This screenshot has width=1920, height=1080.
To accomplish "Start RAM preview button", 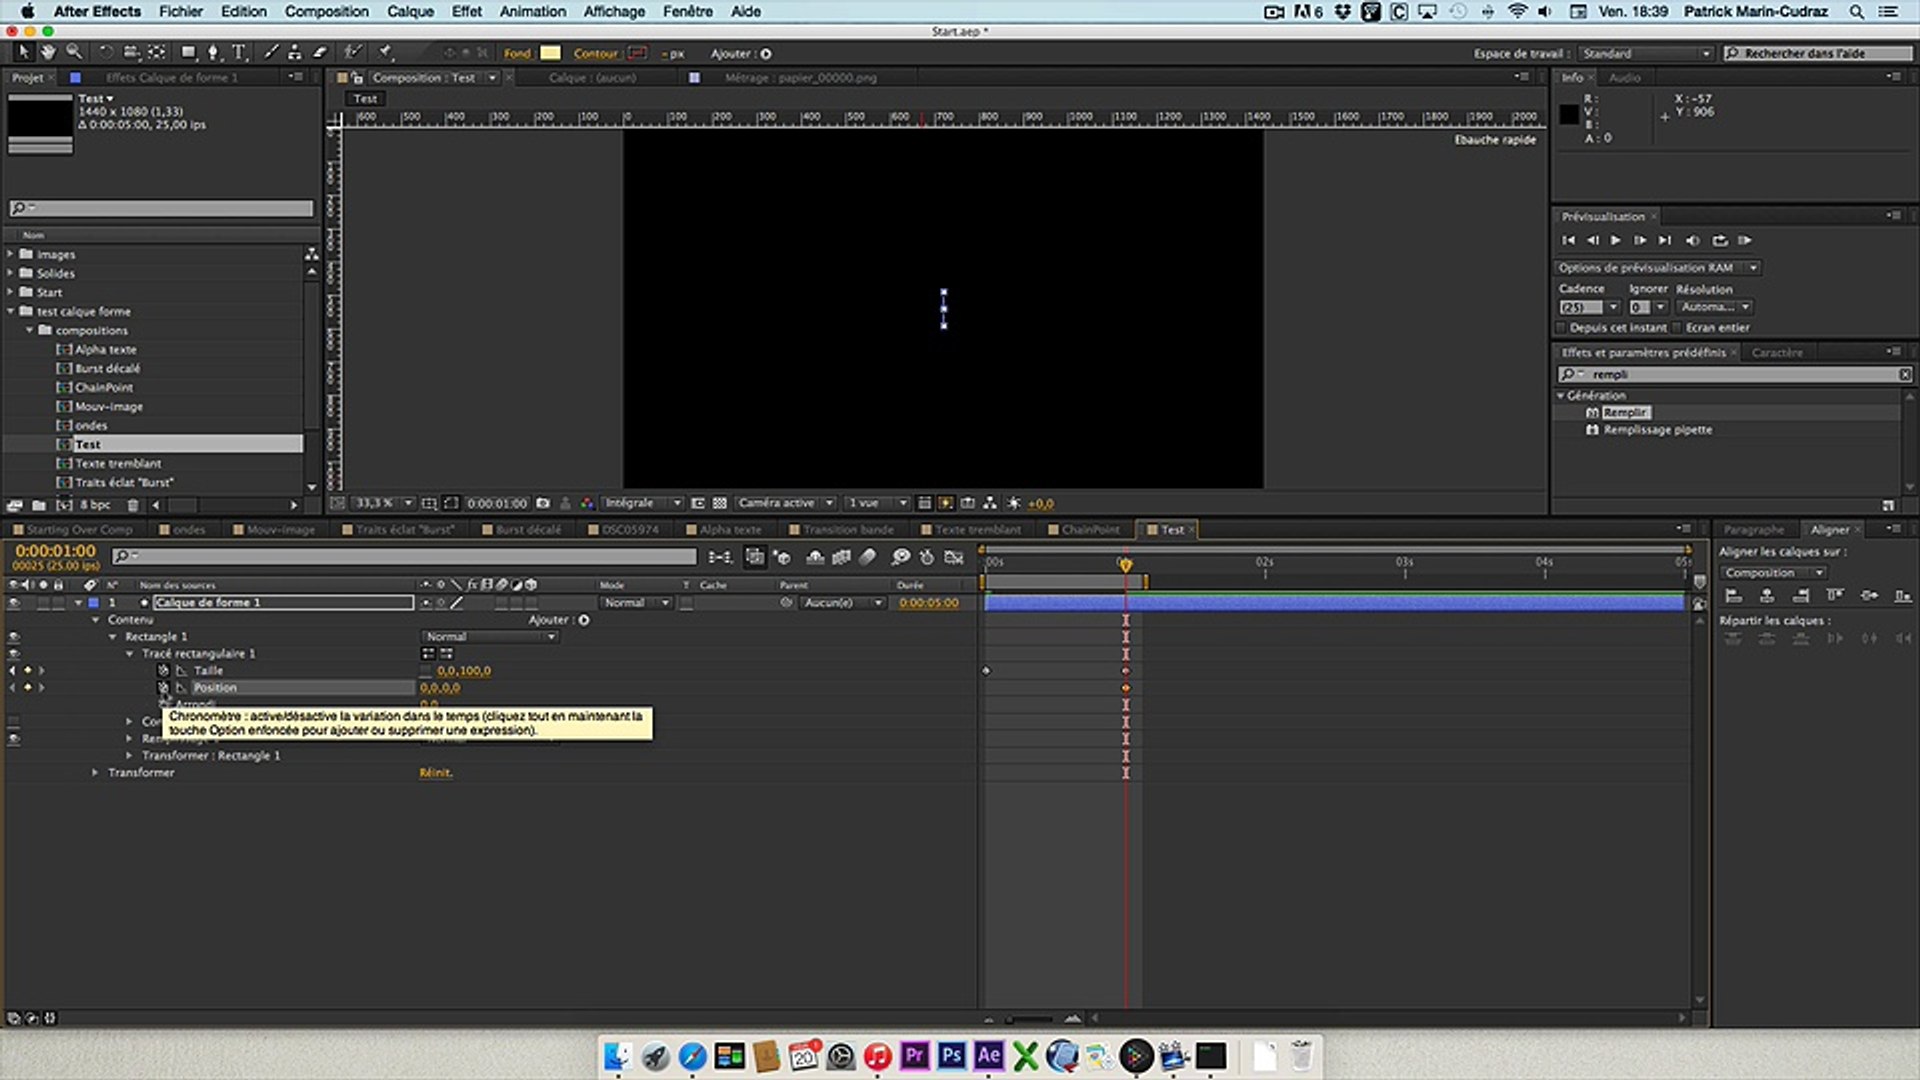I will [x=1745, y=240].
